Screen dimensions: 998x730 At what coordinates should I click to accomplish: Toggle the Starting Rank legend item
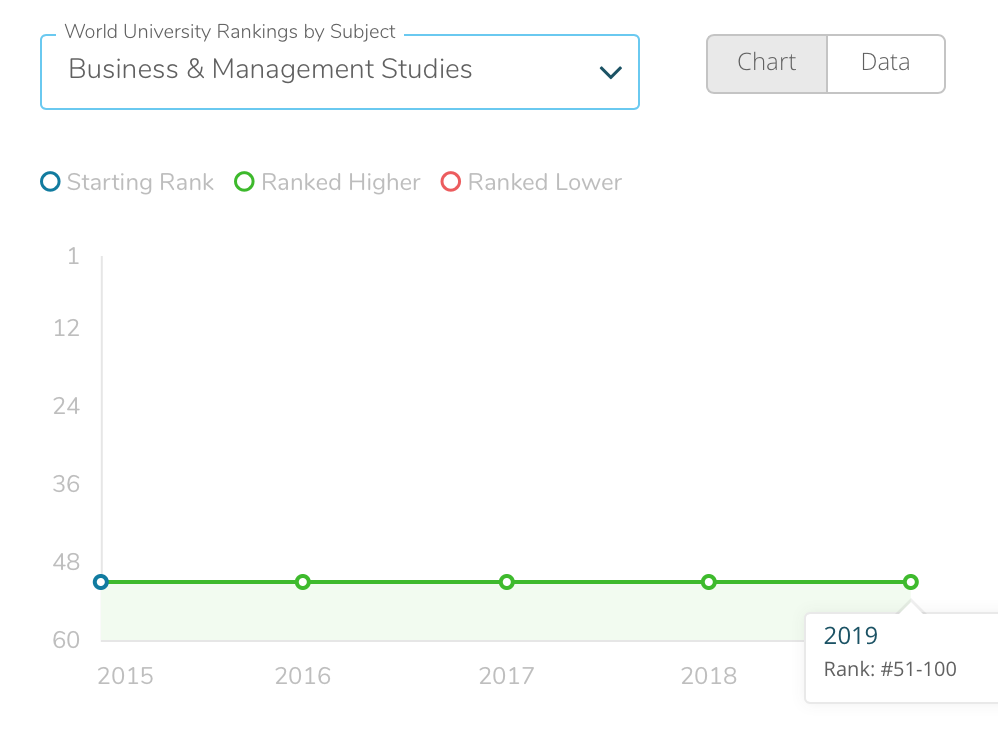click(127, 182)
